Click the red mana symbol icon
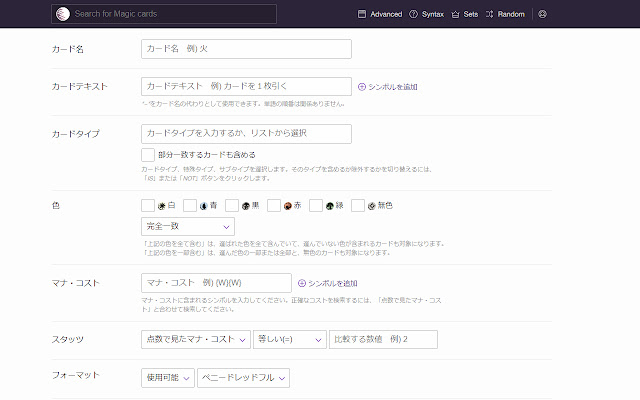Screen dimensions: 640x400 point(288,206)
